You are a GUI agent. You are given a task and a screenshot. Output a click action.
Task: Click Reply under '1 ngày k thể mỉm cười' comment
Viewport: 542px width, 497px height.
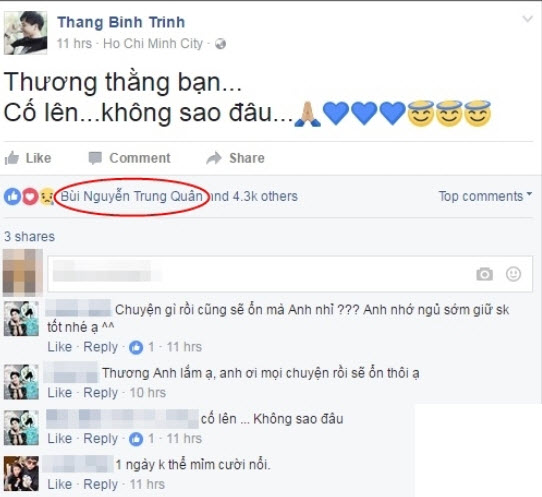[x=101, y=484]
